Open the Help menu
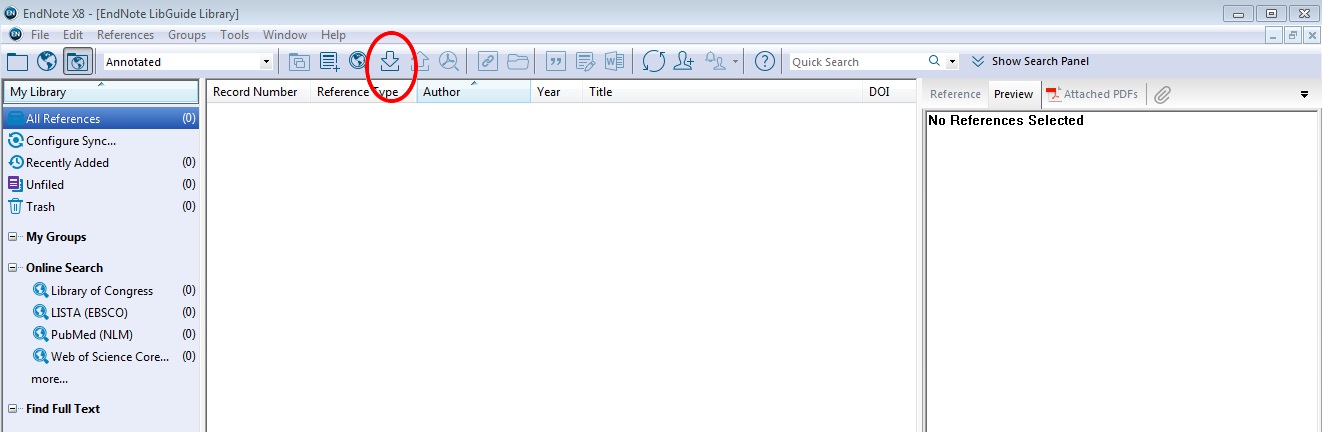The width and height of the screenshot is (1322, 432). pyautogui.click(x=333, y=35)
